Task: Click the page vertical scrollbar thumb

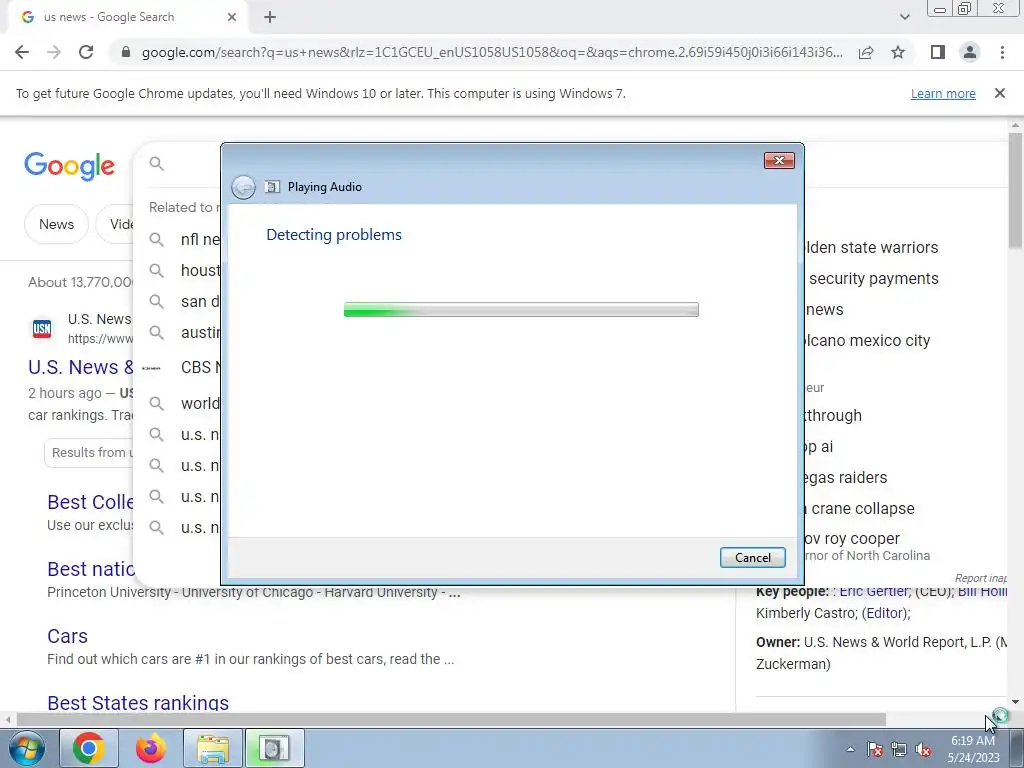Action: point(1015,191)
